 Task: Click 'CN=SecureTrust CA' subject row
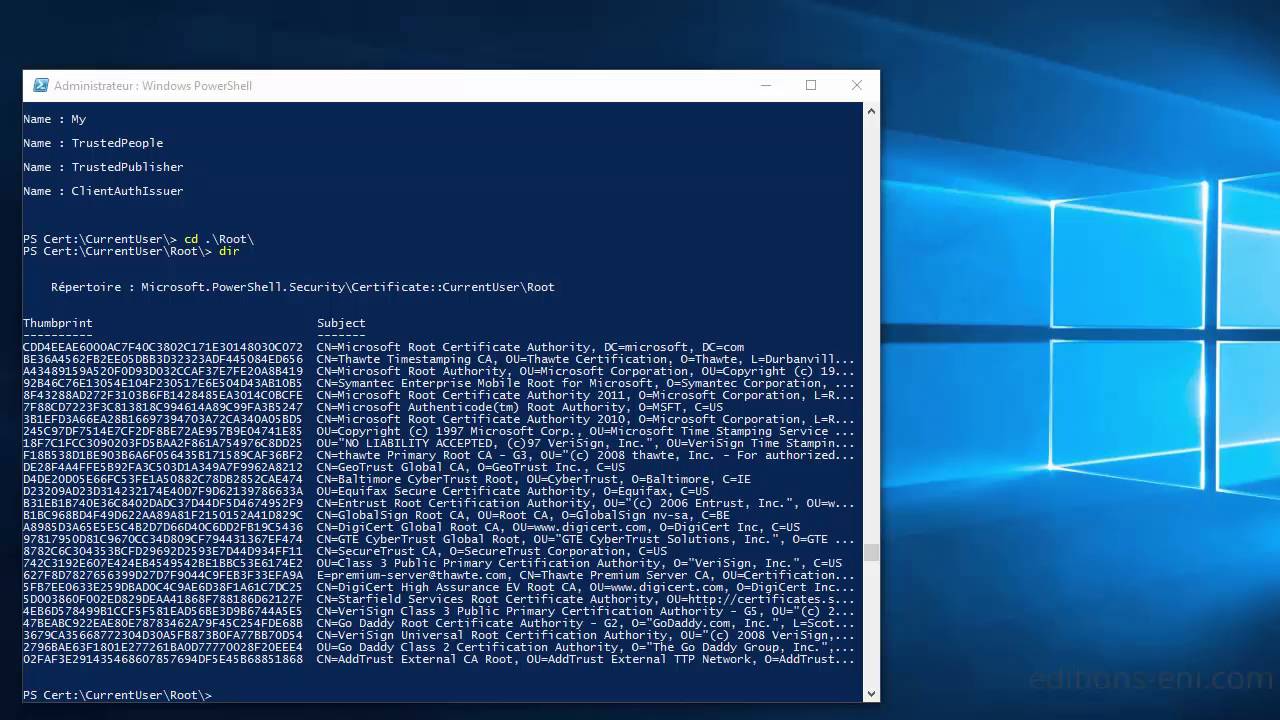[492, 551]
